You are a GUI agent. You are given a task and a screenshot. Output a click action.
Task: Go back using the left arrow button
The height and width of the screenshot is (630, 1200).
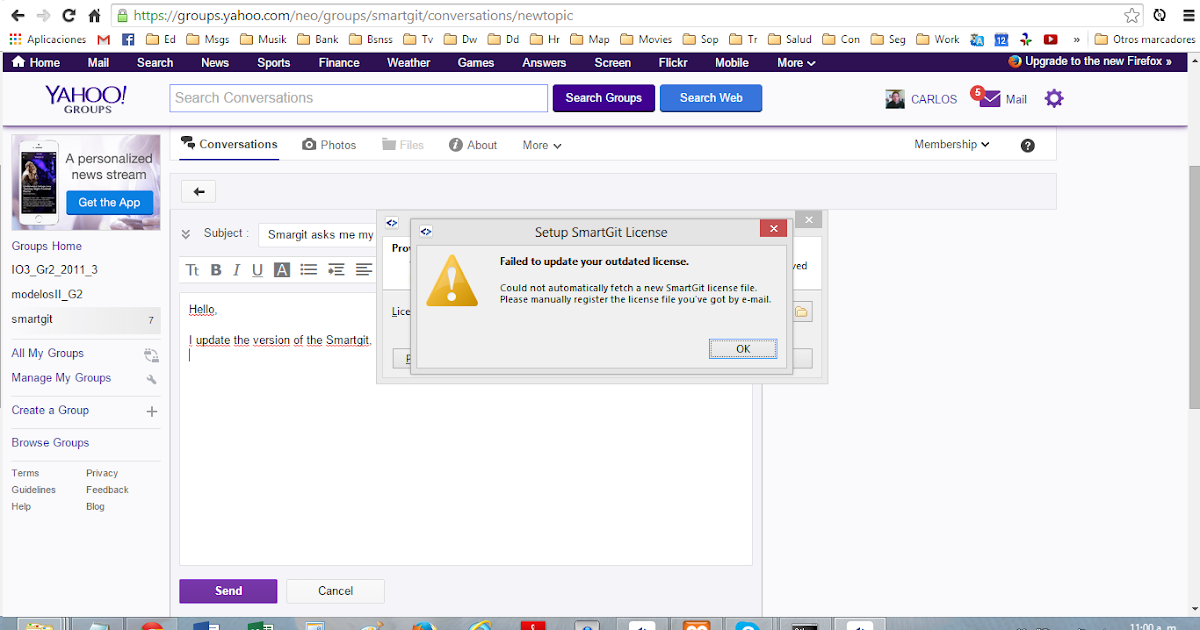point(198,192)
